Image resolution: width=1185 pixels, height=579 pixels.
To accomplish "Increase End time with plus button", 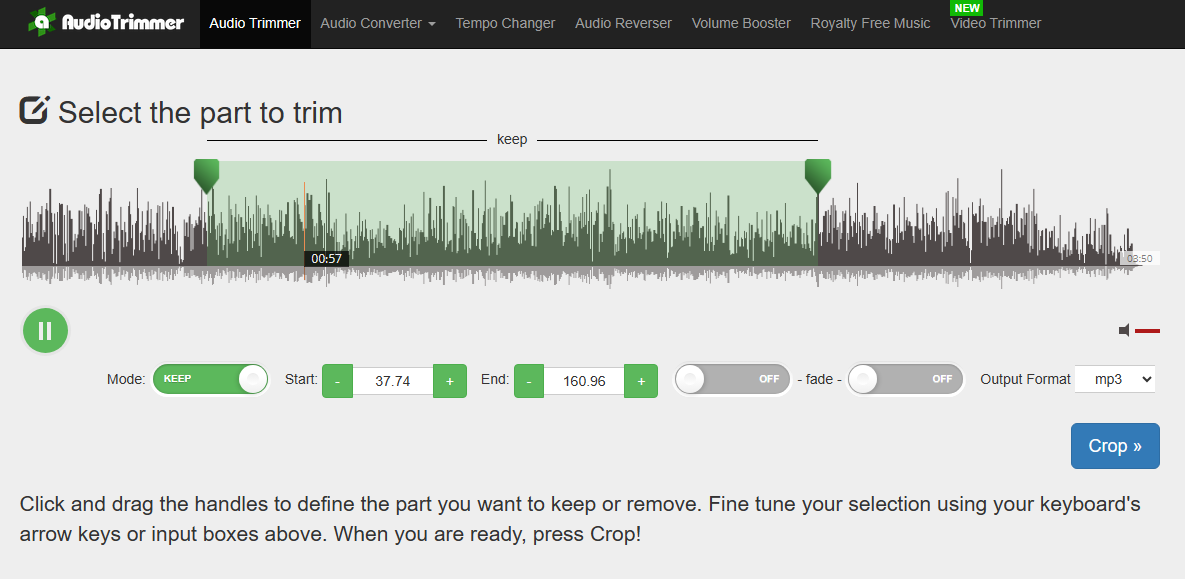I will (641, 381).
